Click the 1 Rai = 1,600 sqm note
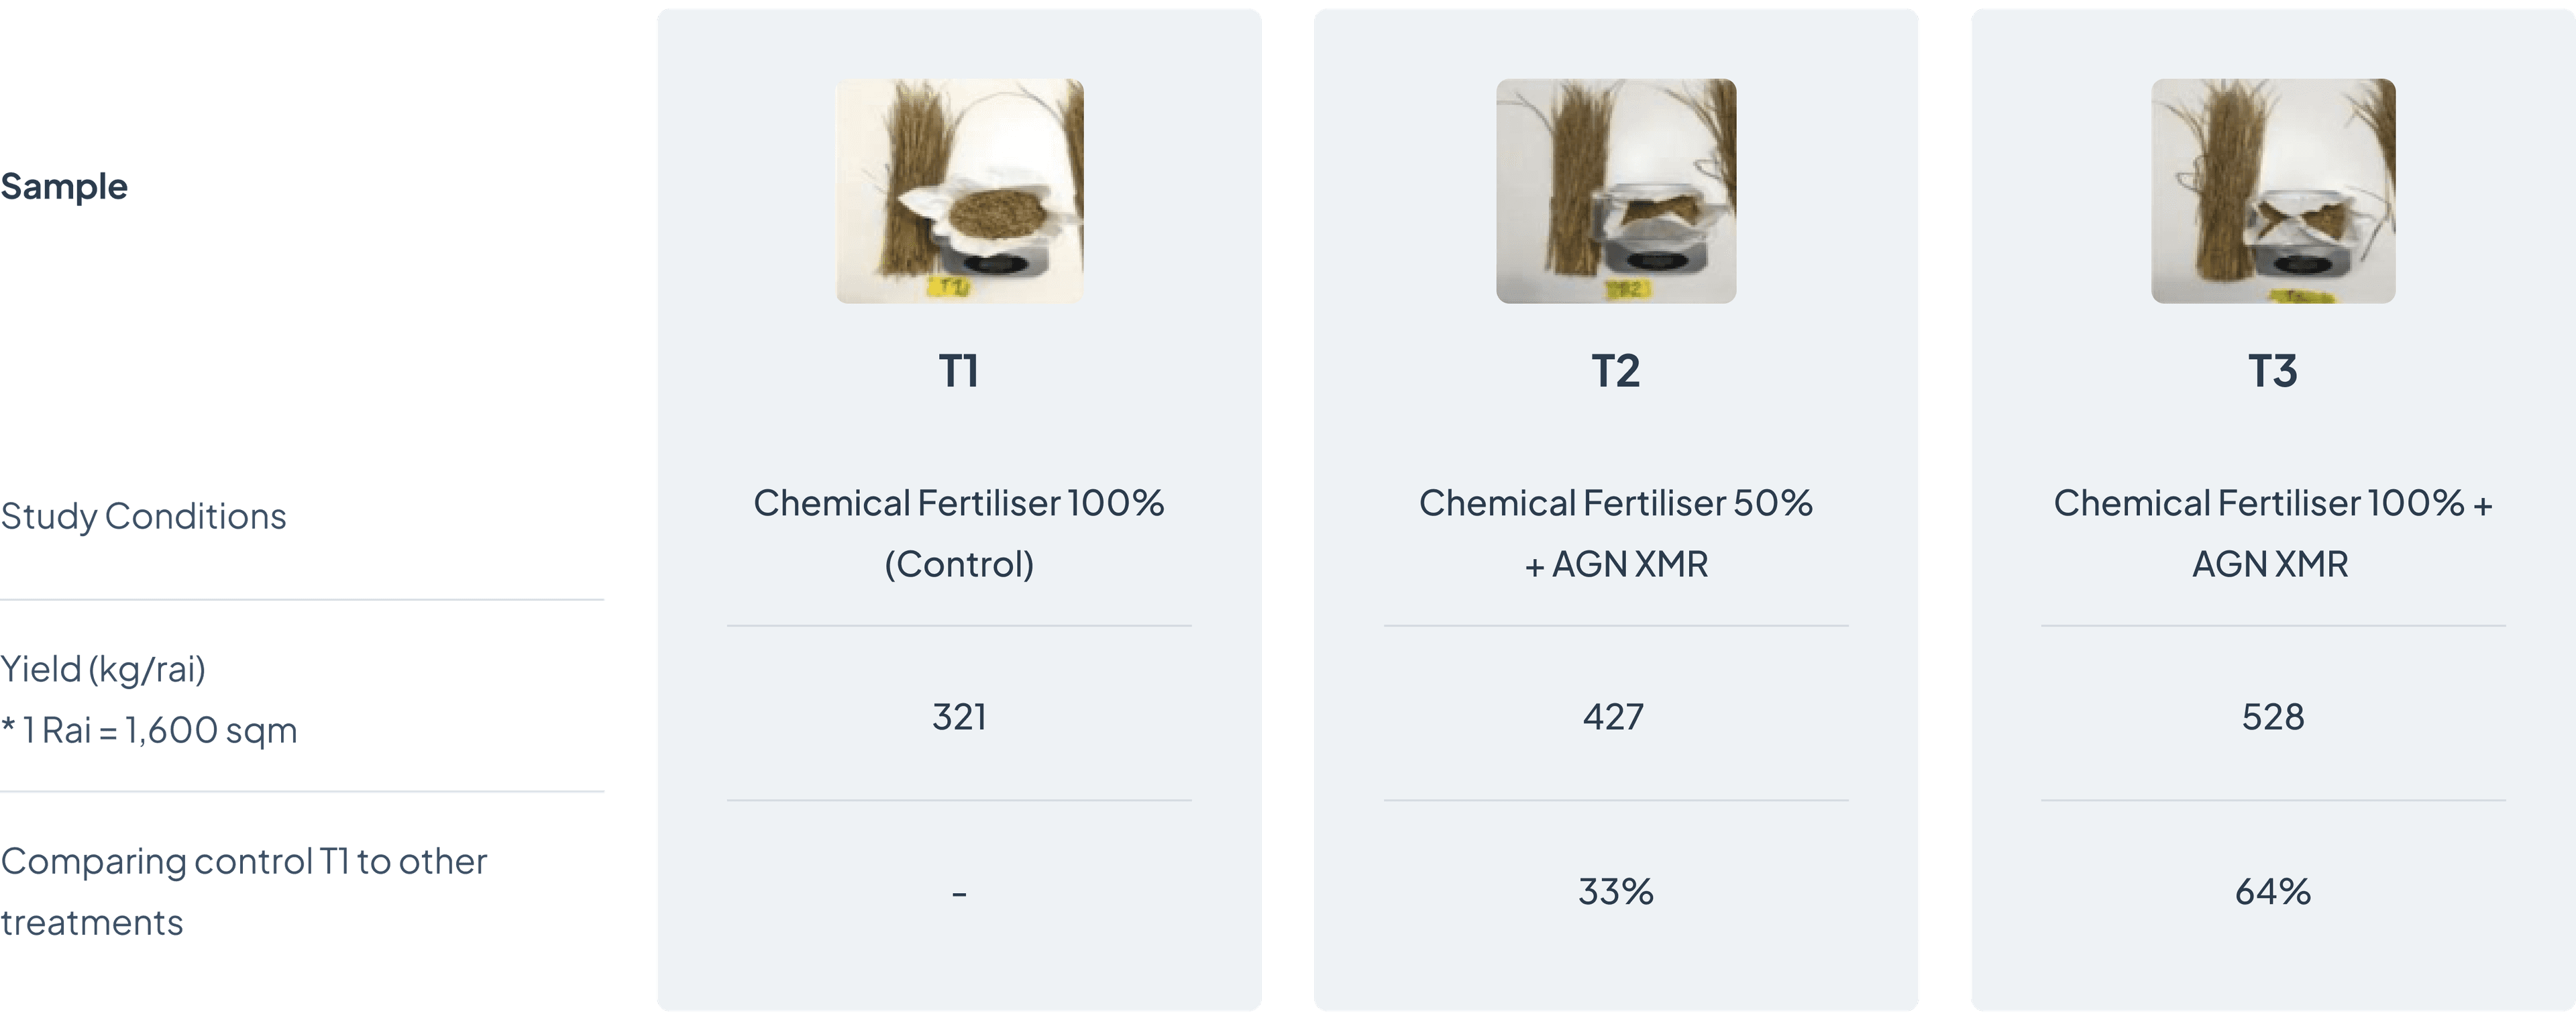 149,730
